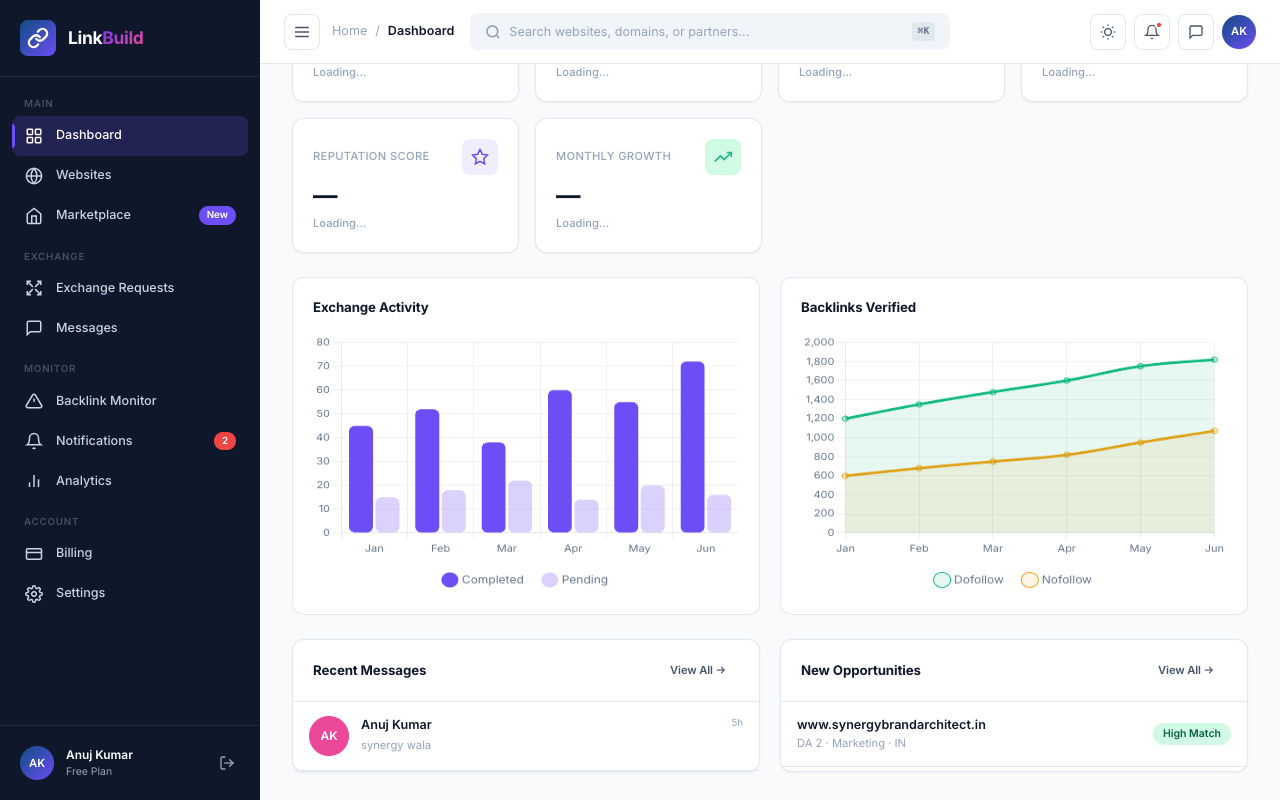Click the Jun completed bar in Exchange Activity
The height and width of the screenshot is (800, 1280).
pos(693,447)
